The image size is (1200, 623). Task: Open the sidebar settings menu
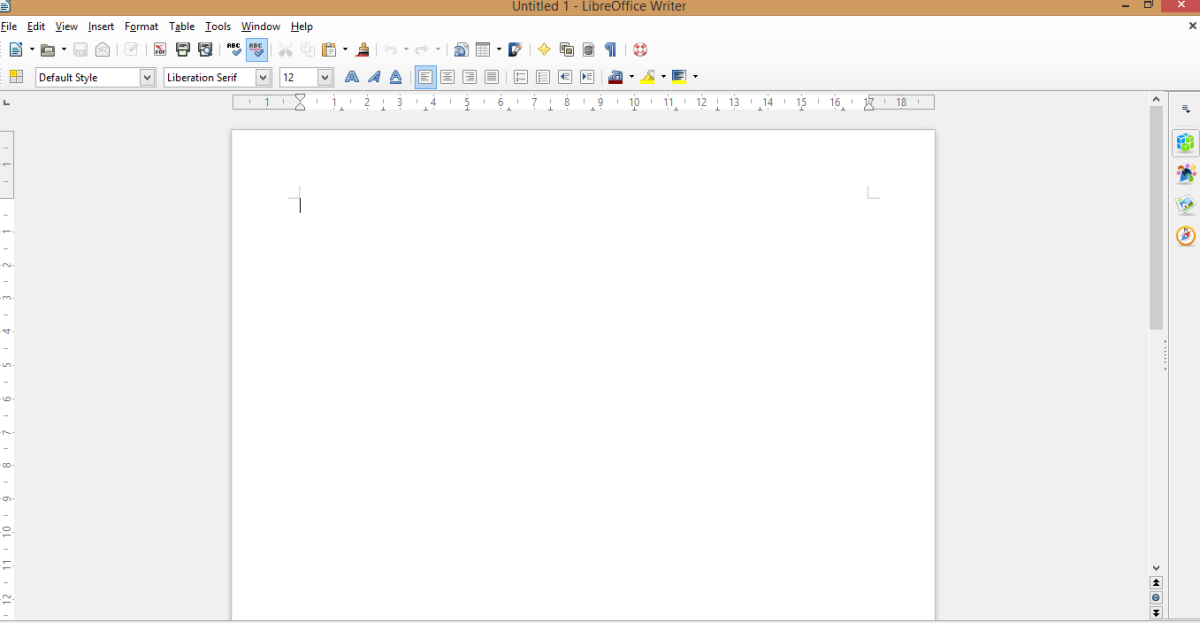(x=1186, y=108)
